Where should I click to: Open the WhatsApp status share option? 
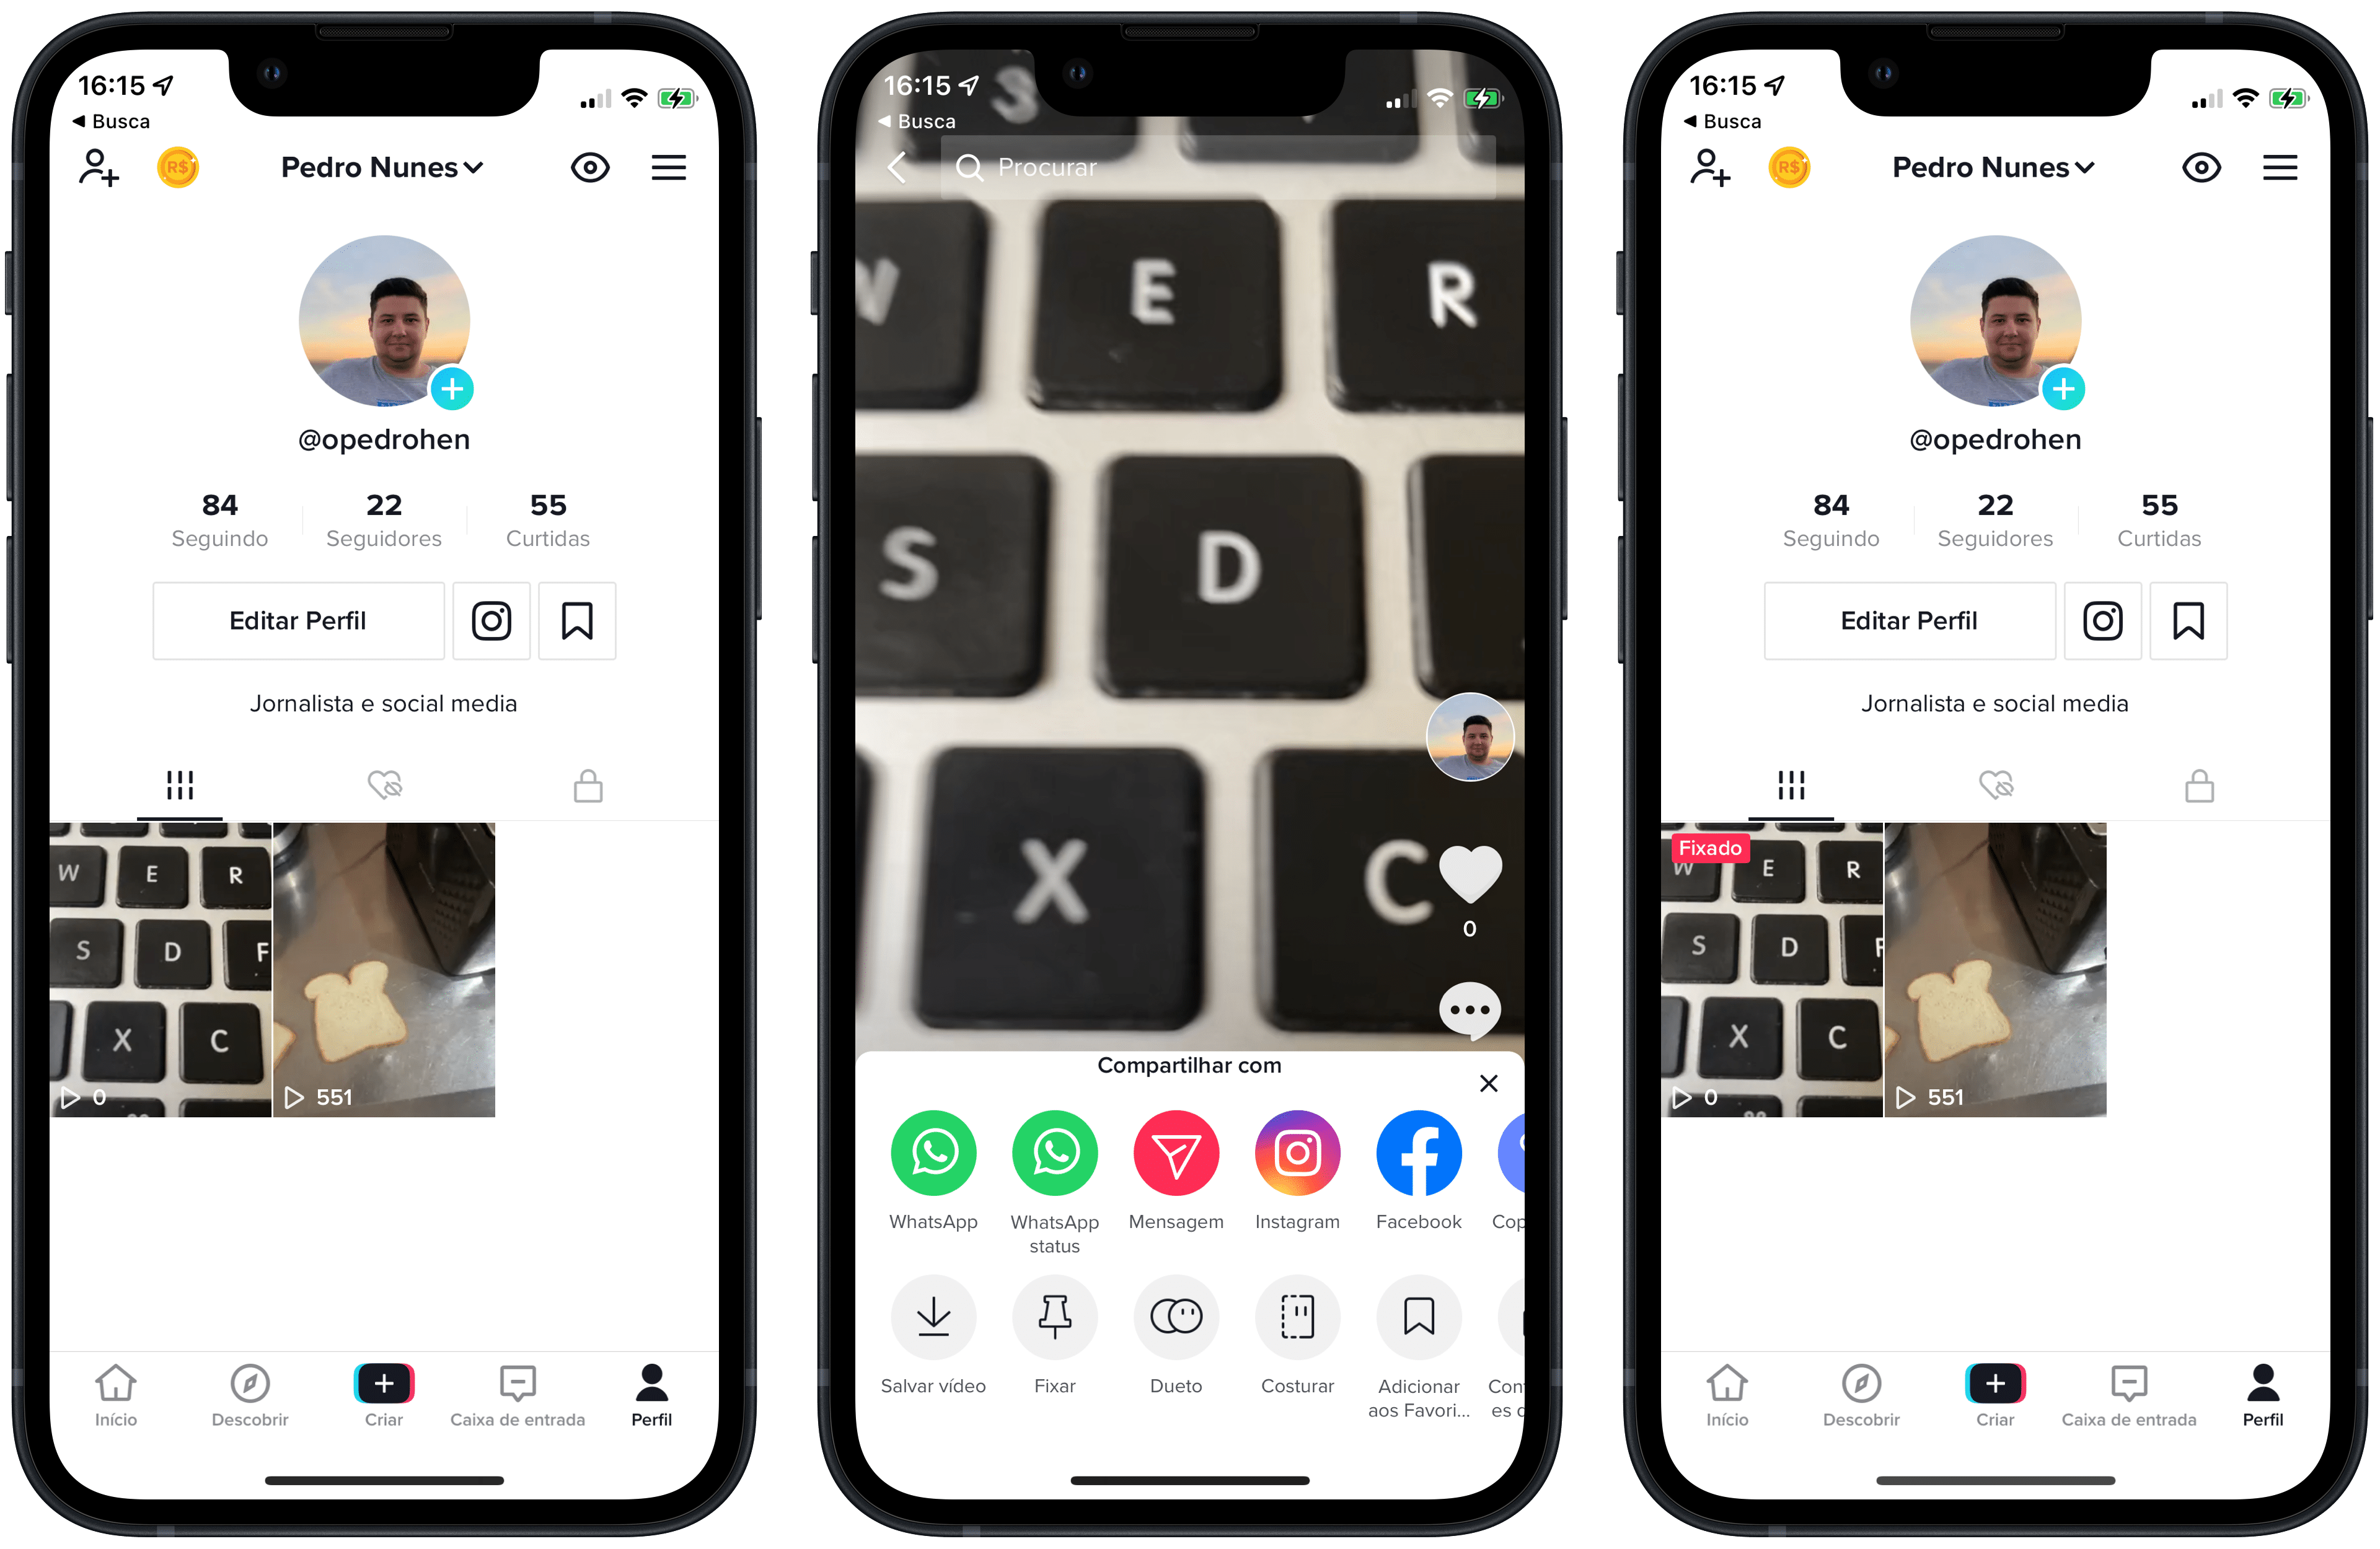coord(1056,1154)
